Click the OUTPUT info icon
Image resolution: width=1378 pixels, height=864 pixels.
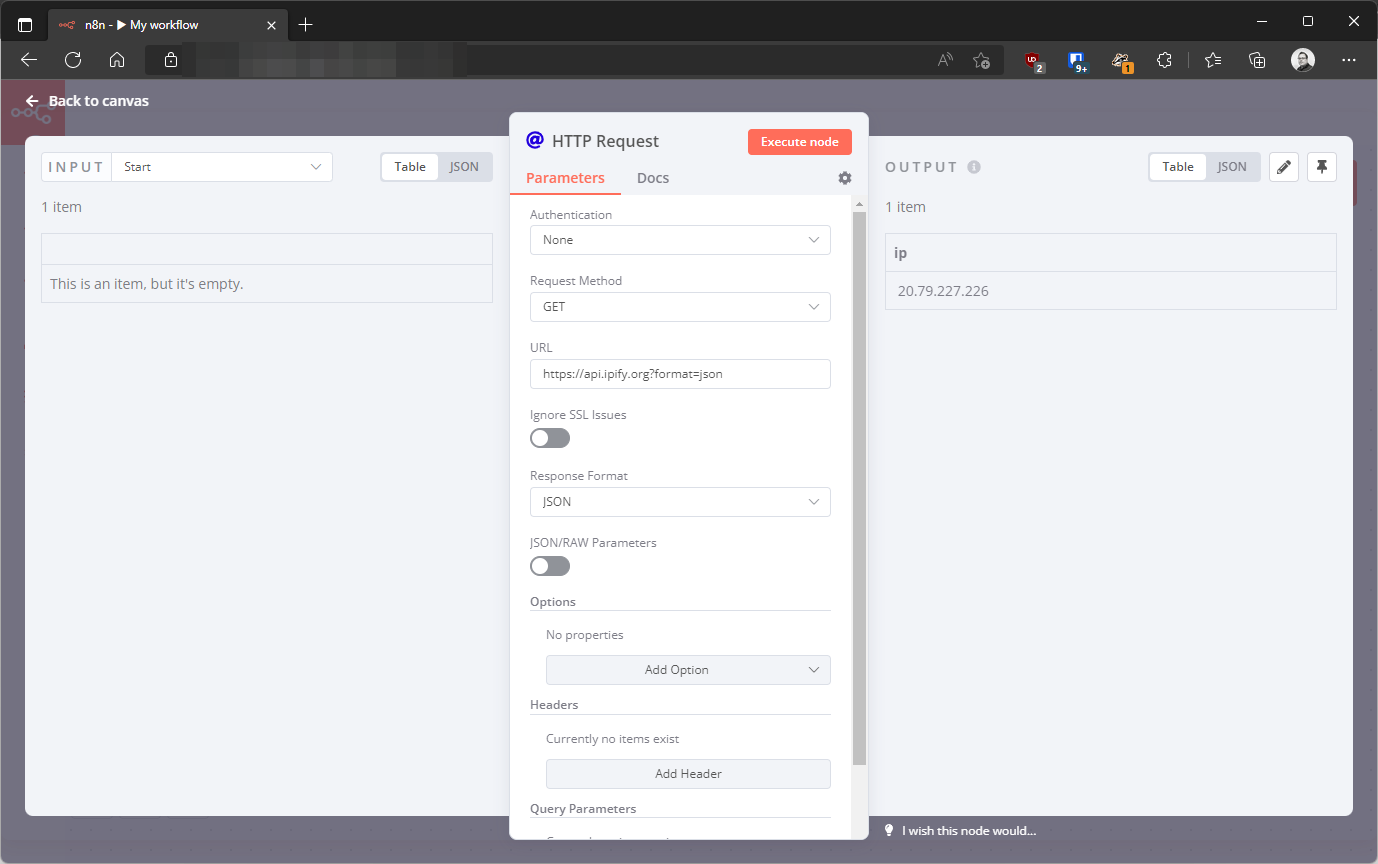point(974,167)
